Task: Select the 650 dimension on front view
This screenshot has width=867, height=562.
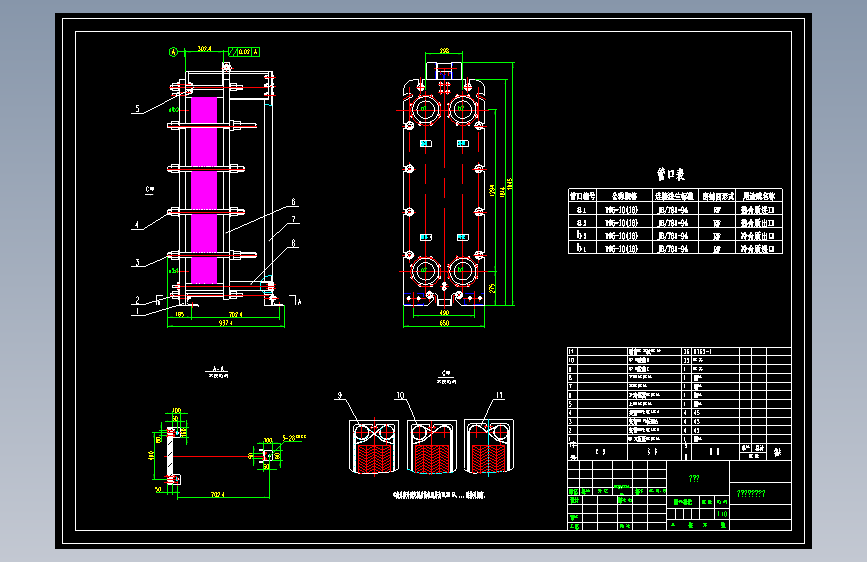Action: click(x=444, y=323)
